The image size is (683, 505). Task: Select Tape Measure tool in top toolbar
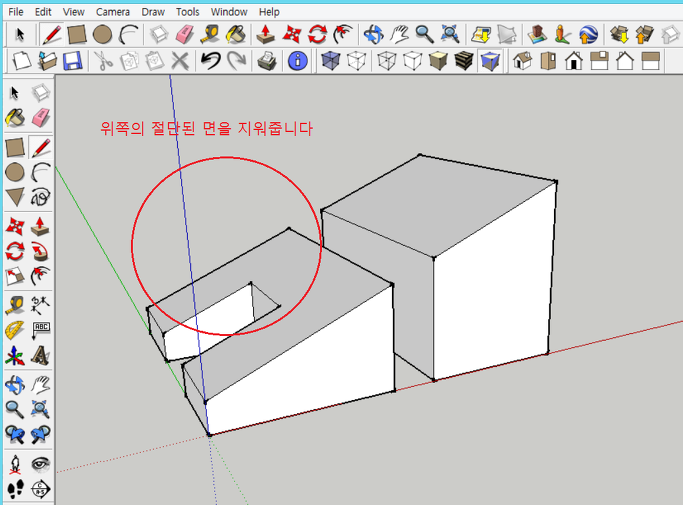(210, 34)
